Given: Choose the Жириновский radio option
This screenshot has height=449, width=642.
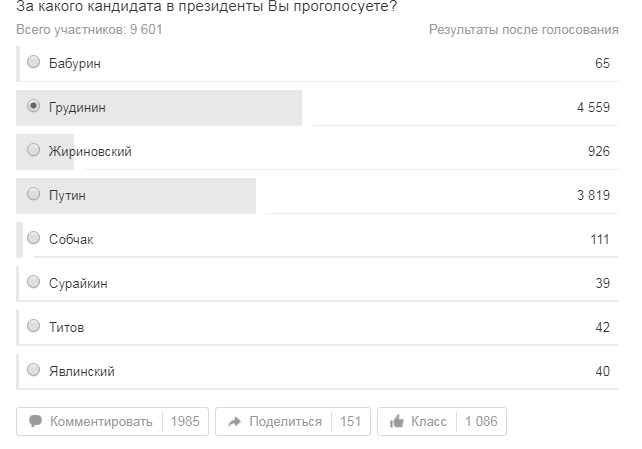Looking at the screenshot, I should [x=34, y=150].
